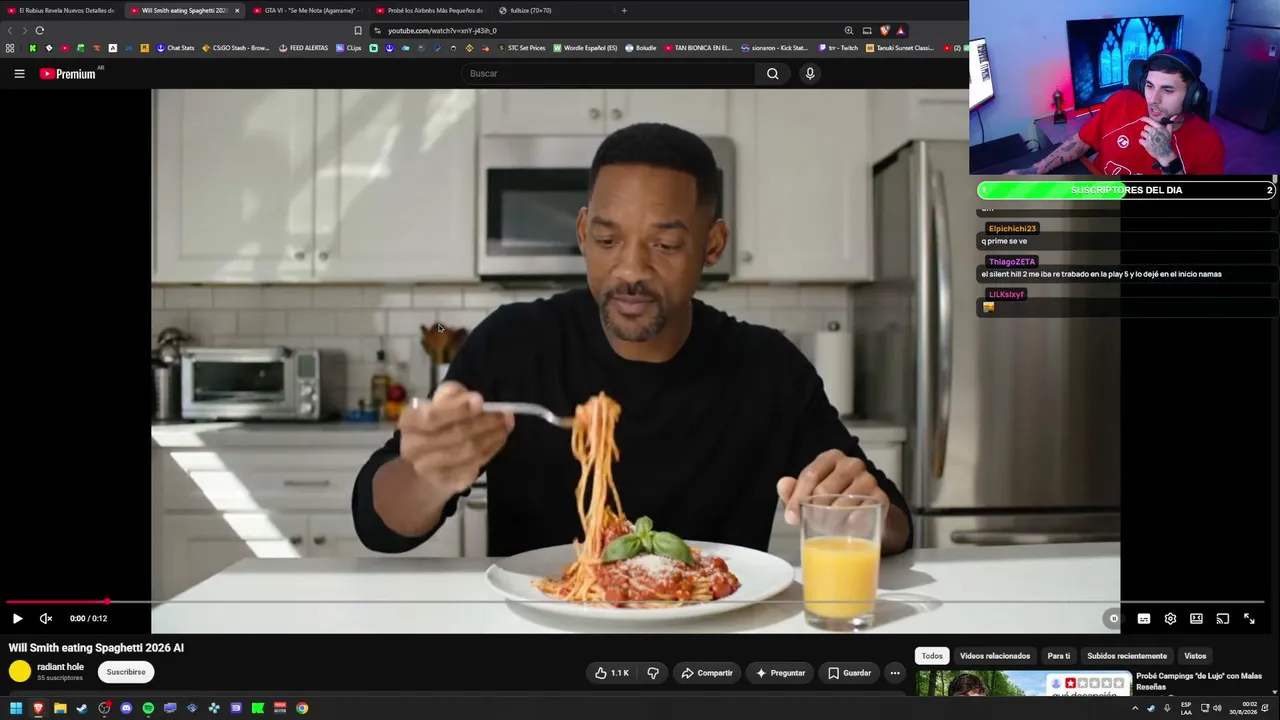This screenshot has height=720, width=1280.
Task: Select the Subidos recientemente filter chip
Action: pos(1127,656)
